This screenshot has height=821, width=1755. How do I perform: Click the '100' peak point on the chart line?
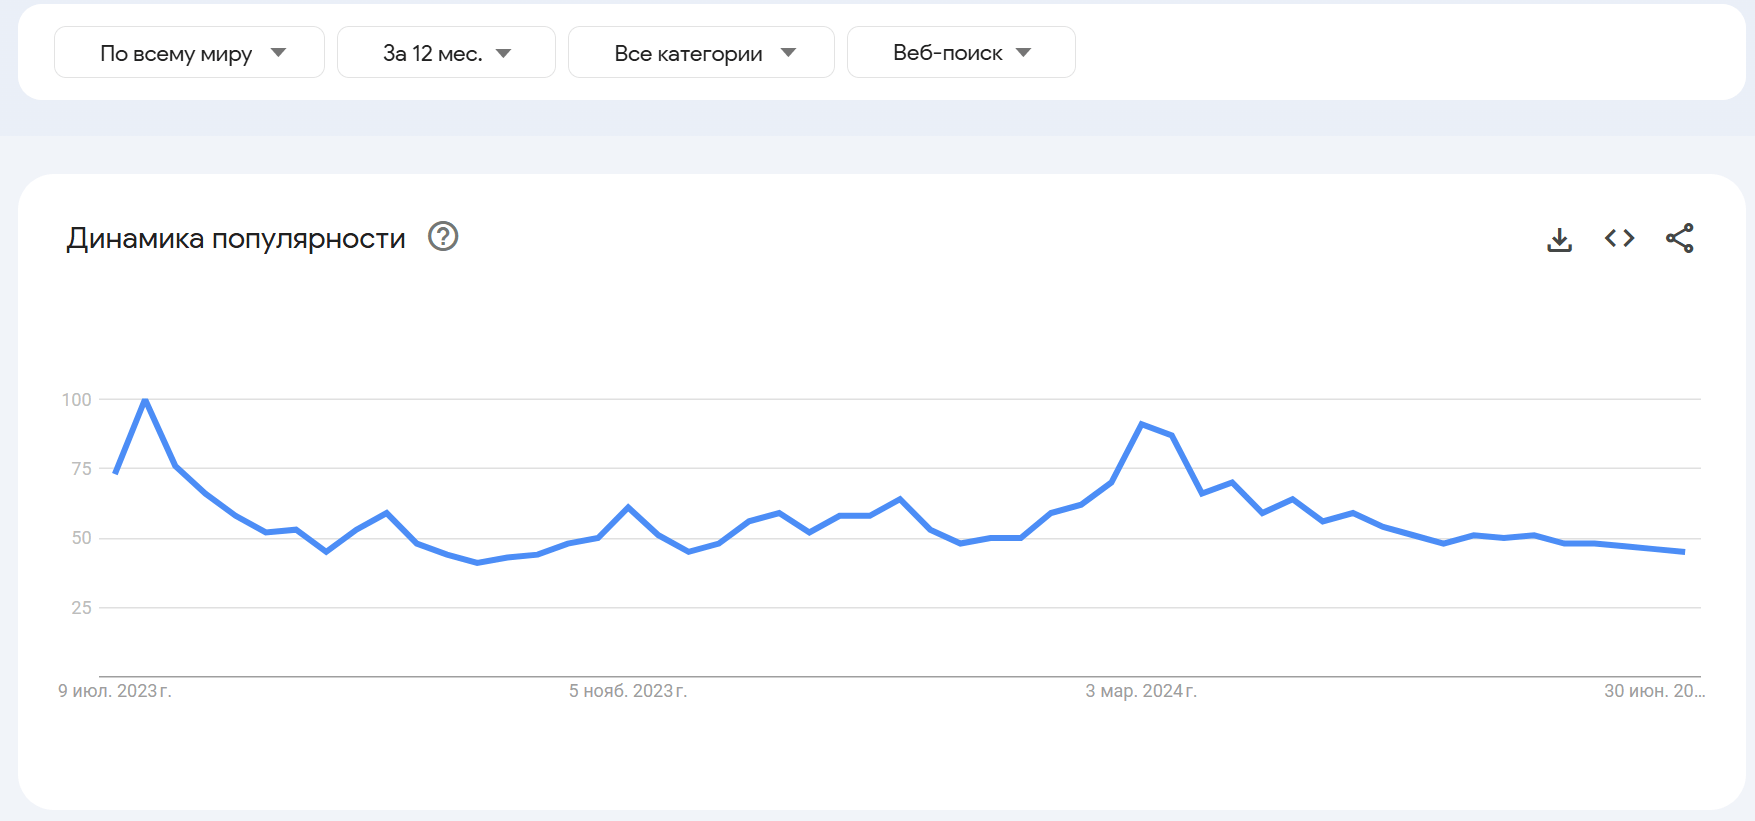(146, 400)
